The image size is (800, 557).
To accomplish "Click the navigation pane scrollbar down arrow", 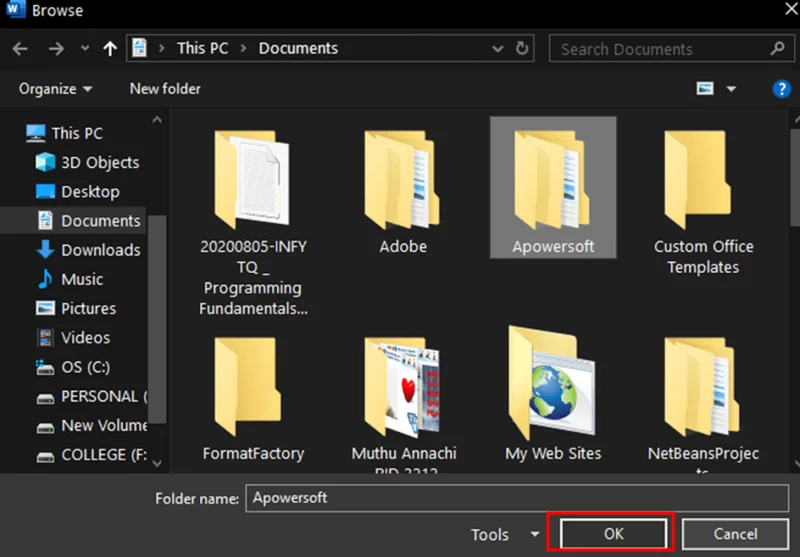I will pyautogui.click(x=157, y=463).
